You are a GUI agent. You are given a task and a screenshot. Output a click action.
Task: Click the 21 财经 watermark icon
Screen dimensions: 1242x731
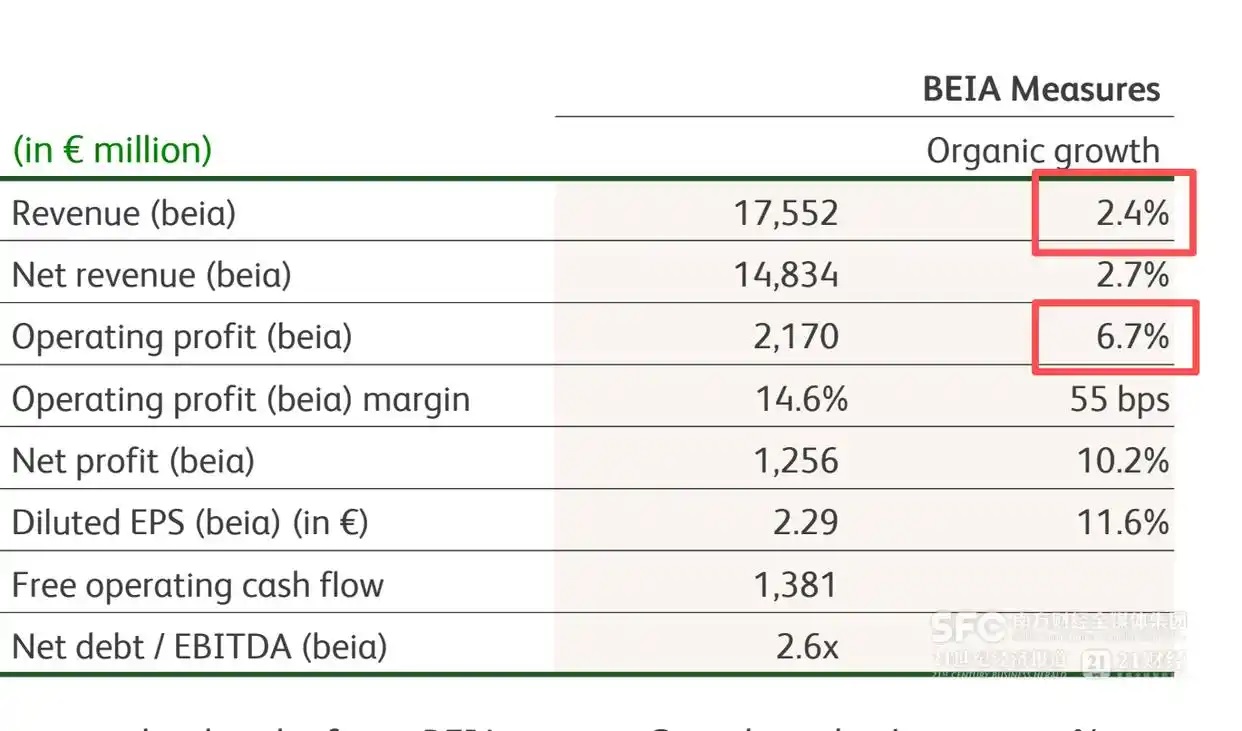[1096, 662]
